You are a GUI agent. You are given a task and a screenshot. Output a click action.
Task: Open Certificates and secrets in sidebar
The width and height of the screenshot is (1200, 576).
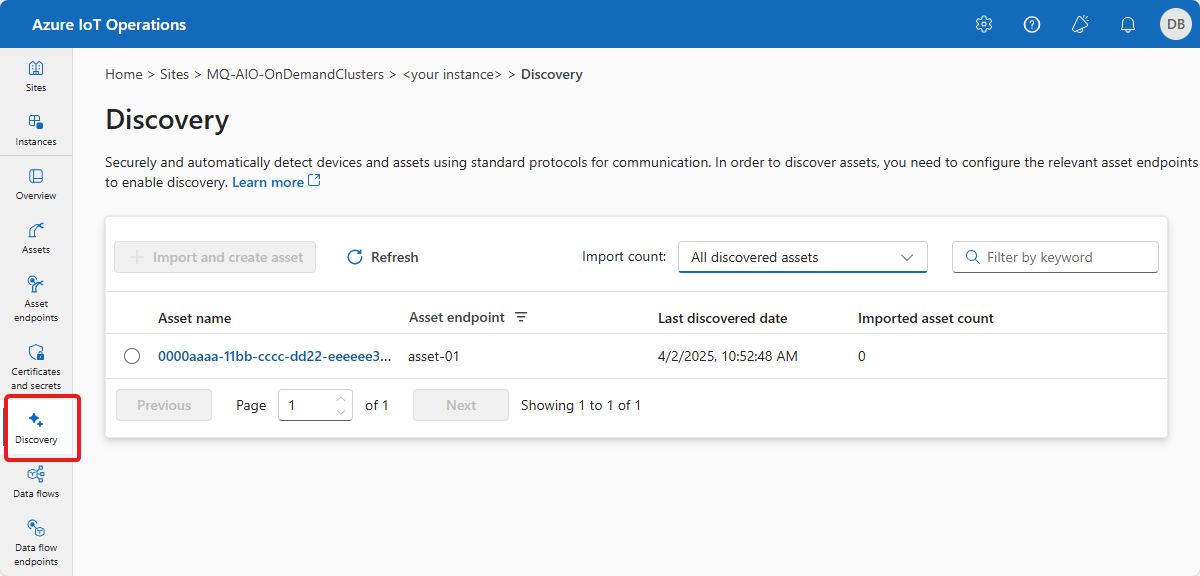pos(36,366)
